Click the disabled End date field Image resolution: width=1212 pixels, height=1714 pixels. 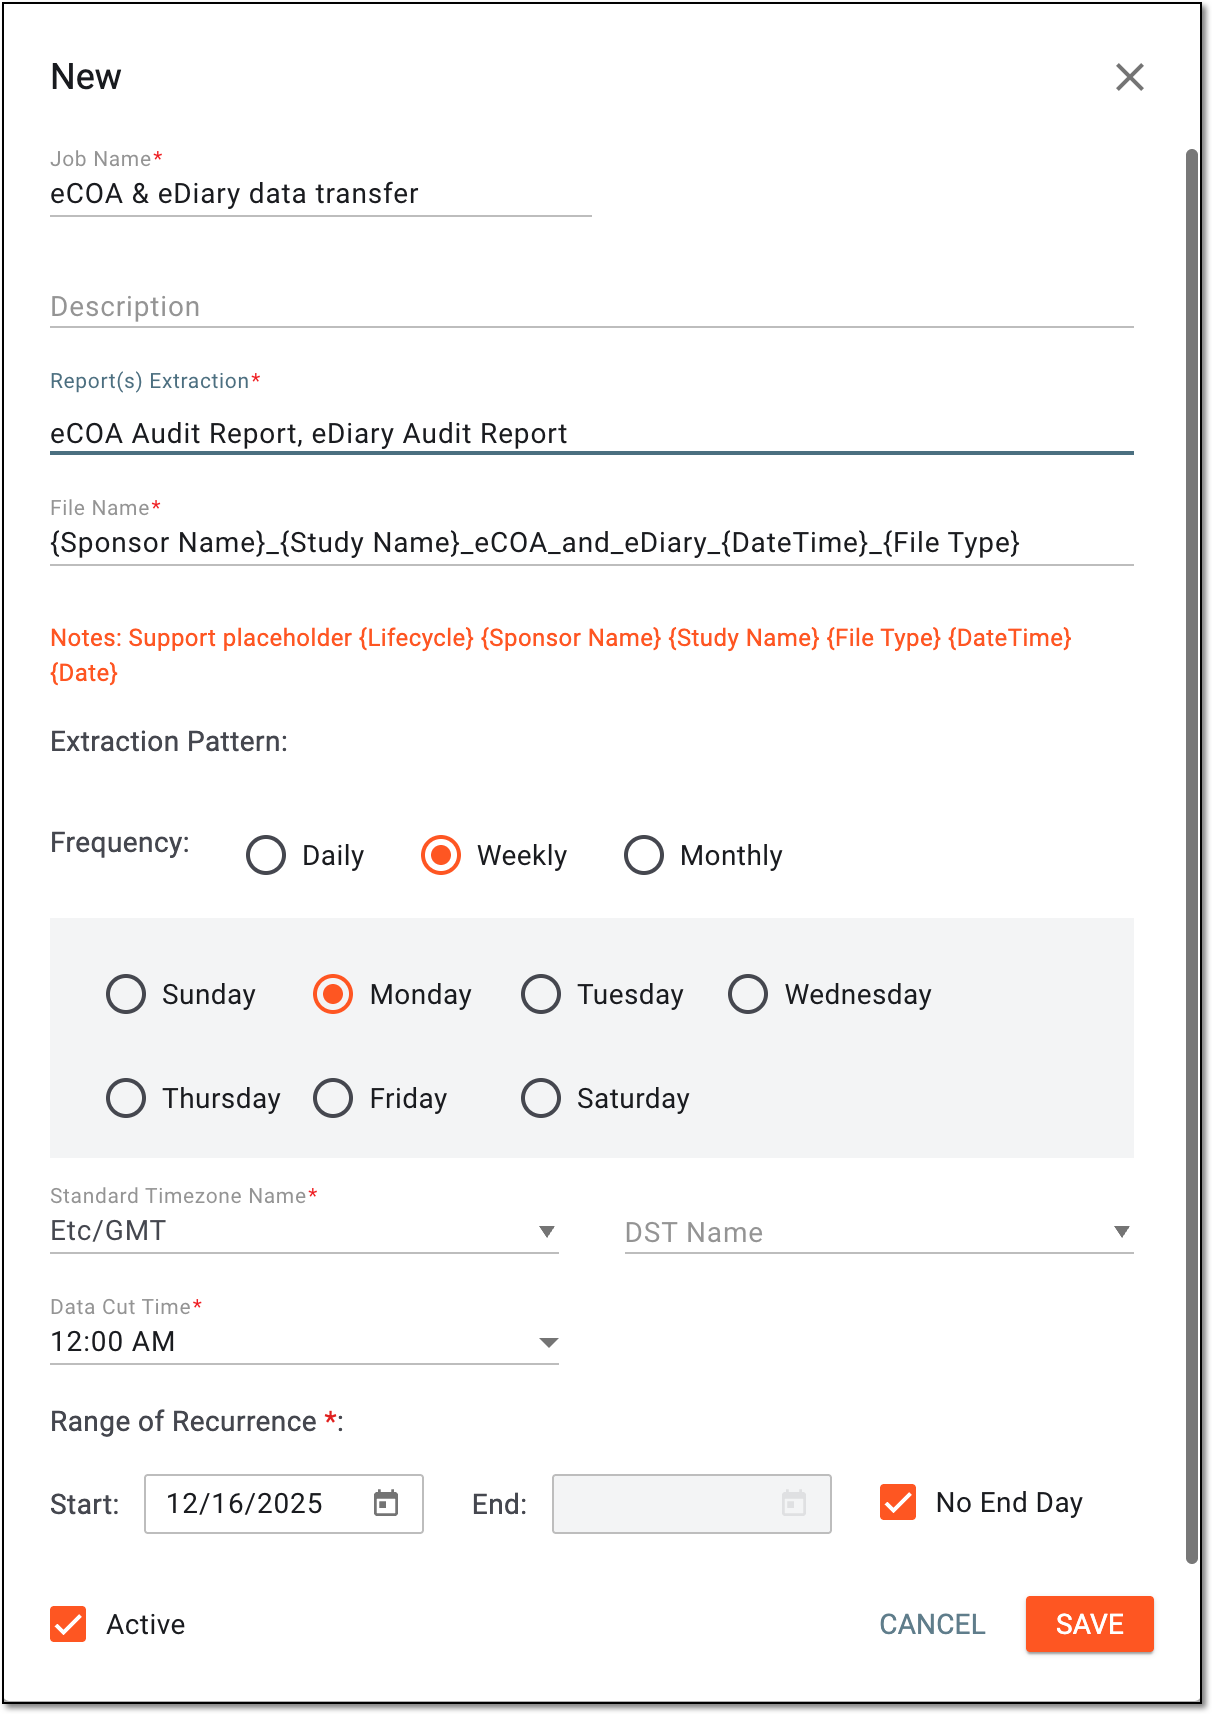tap(692, 1503)
